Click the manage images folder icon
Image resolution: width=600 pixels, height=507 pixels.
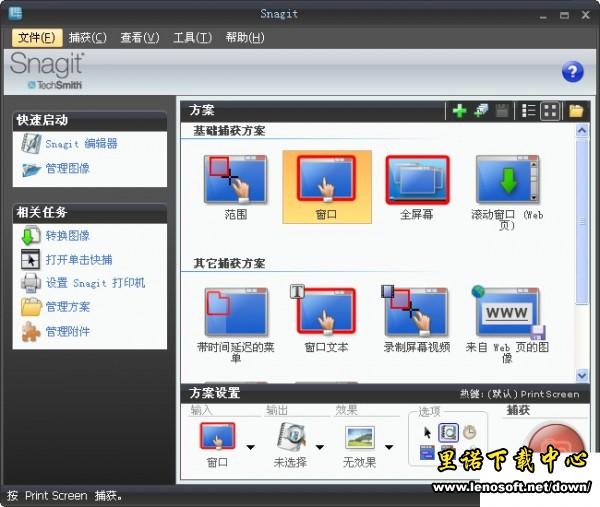tap(31, 169)
